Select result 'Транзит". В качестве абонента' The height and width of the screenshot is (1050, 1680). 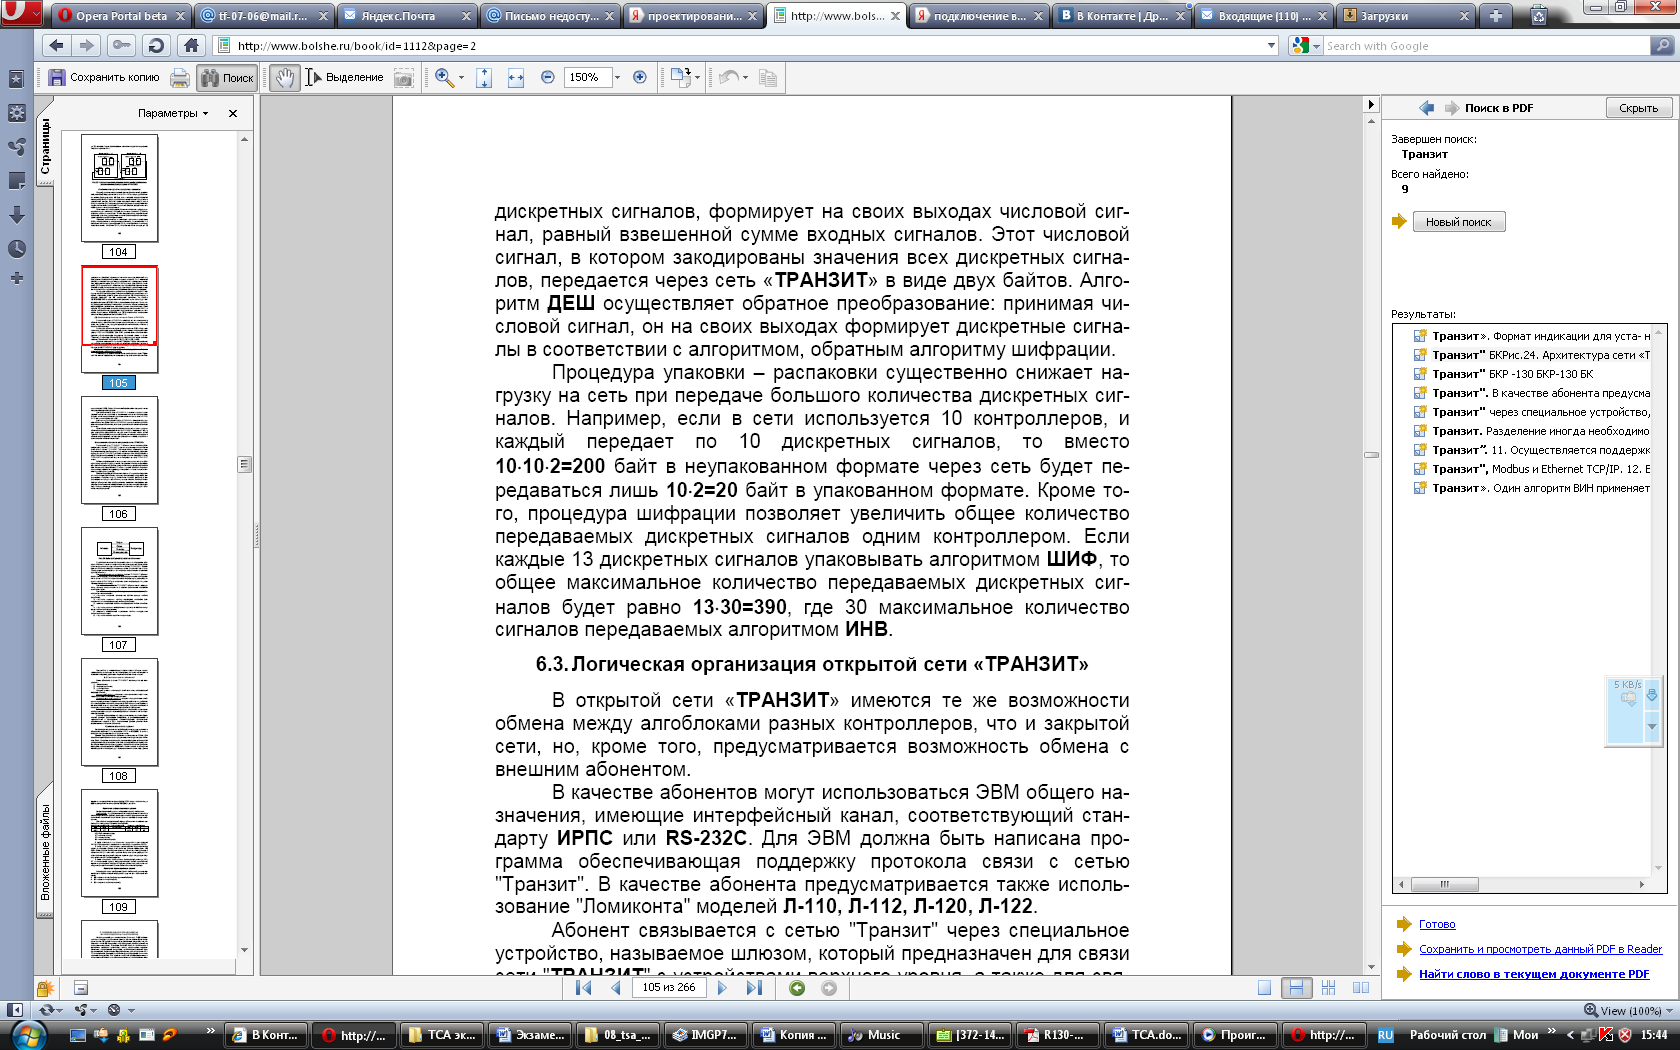(x=1532, y=393)
